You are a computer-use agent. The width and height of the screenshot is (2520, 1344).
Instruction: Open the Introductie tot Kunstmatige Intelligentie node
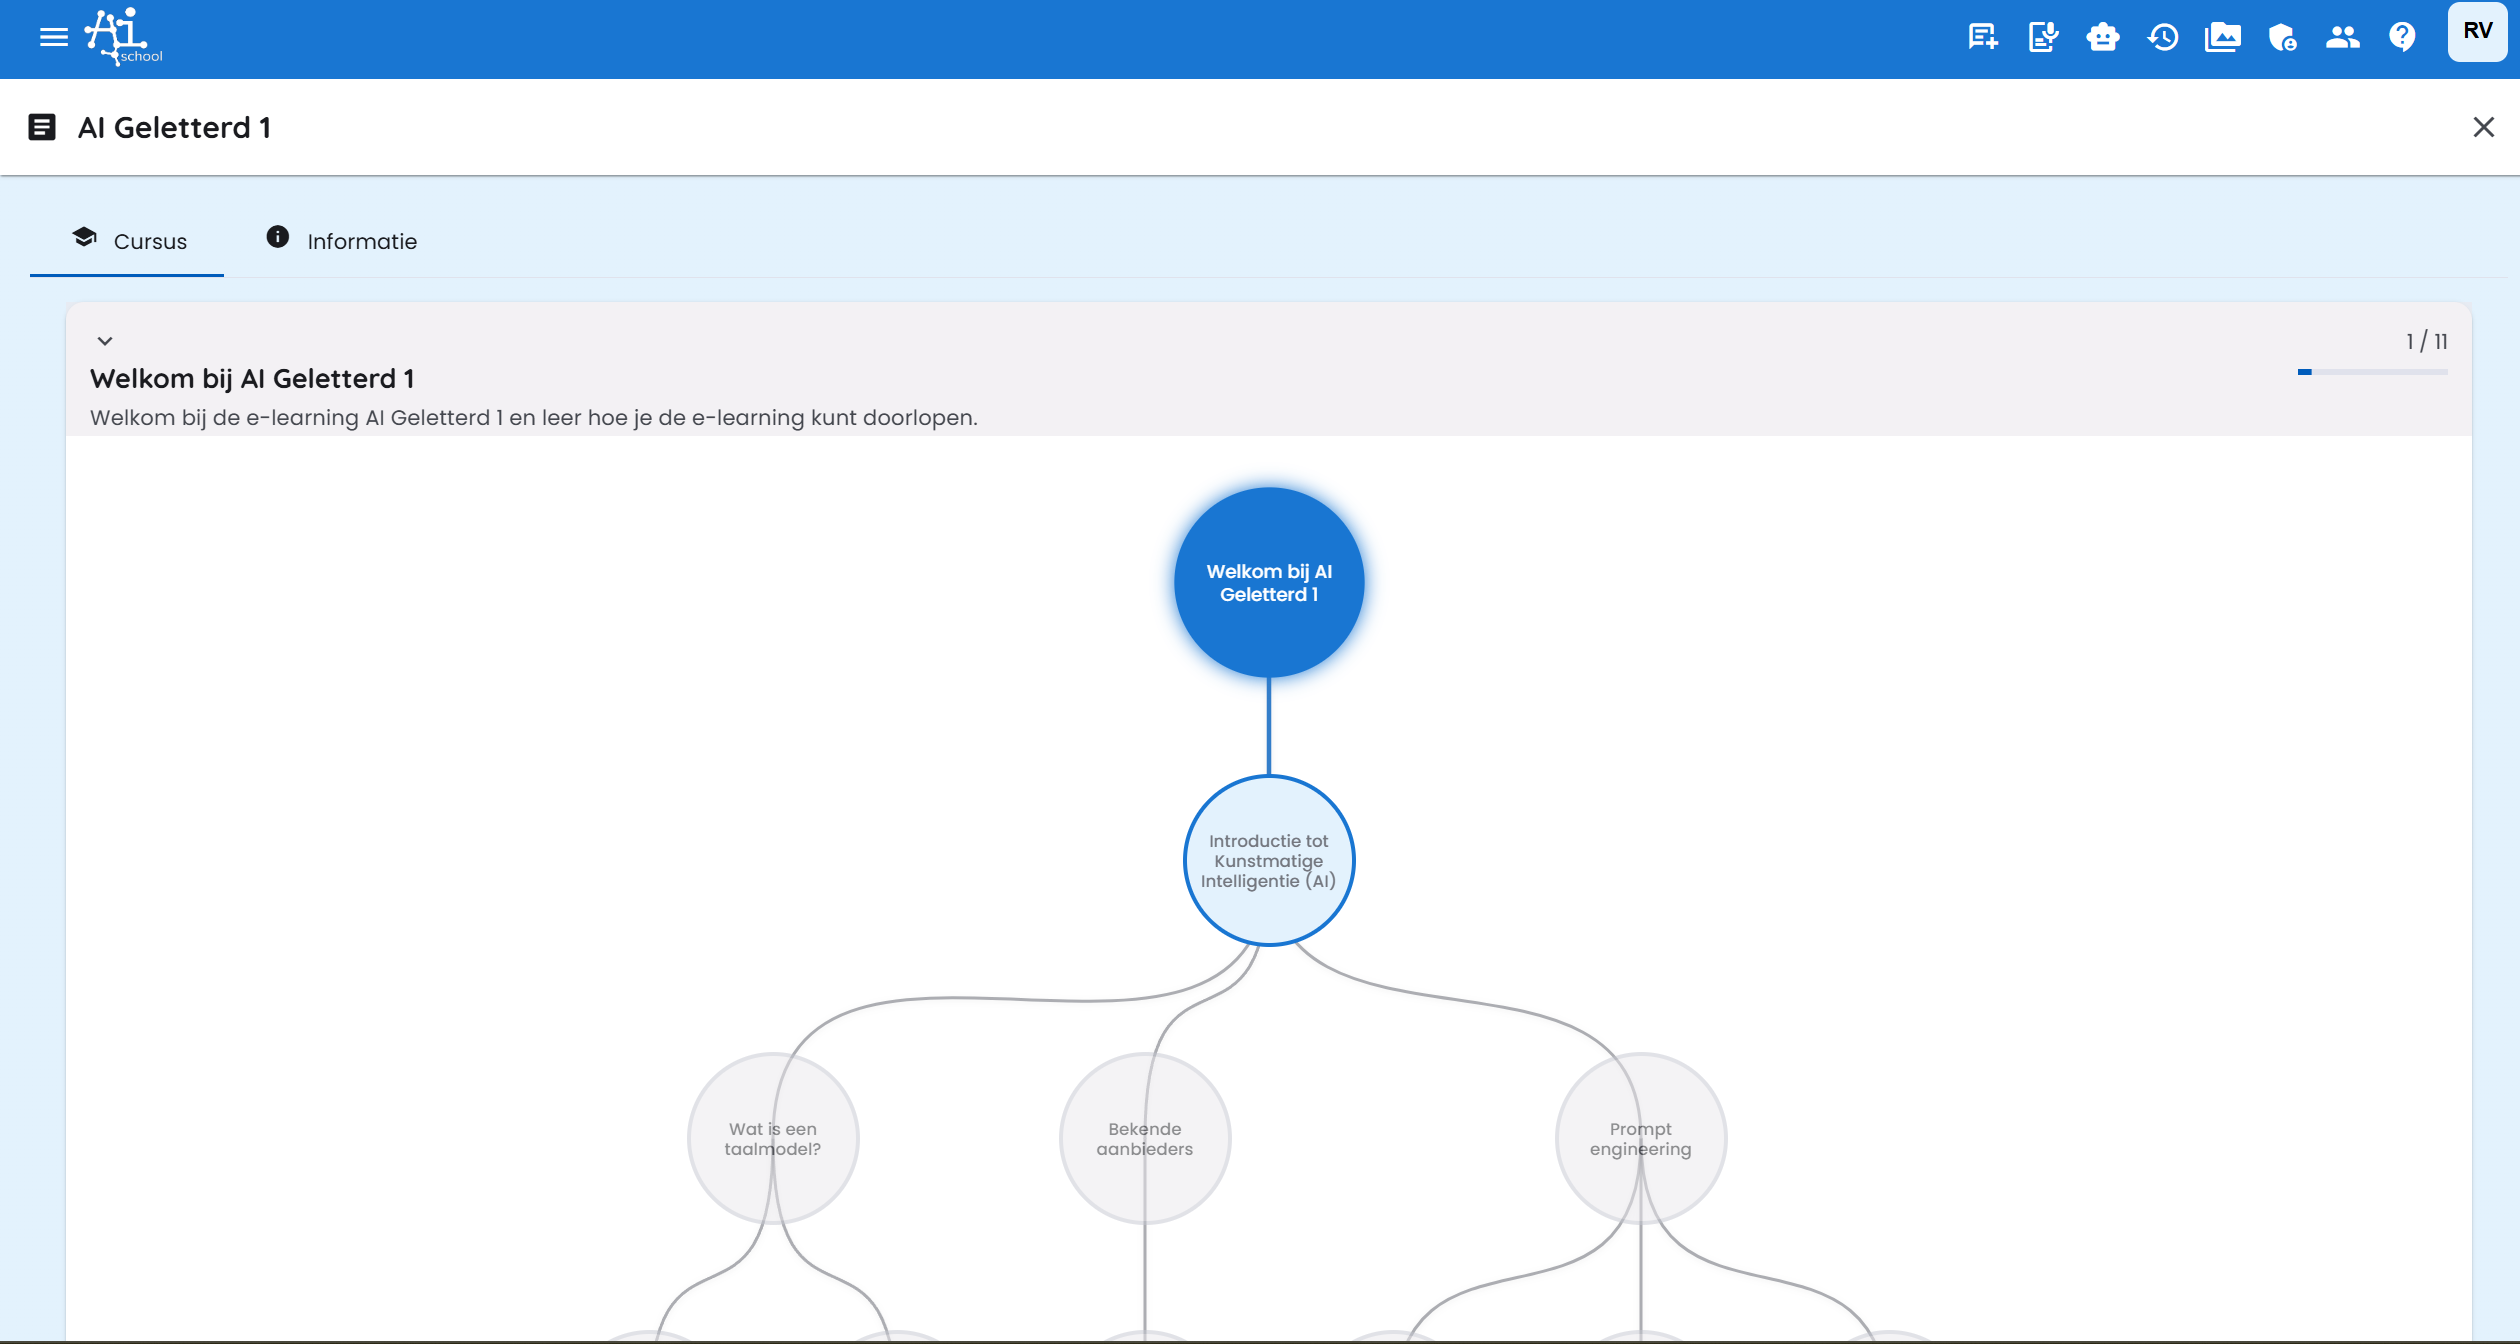(x=1268, y=861)
